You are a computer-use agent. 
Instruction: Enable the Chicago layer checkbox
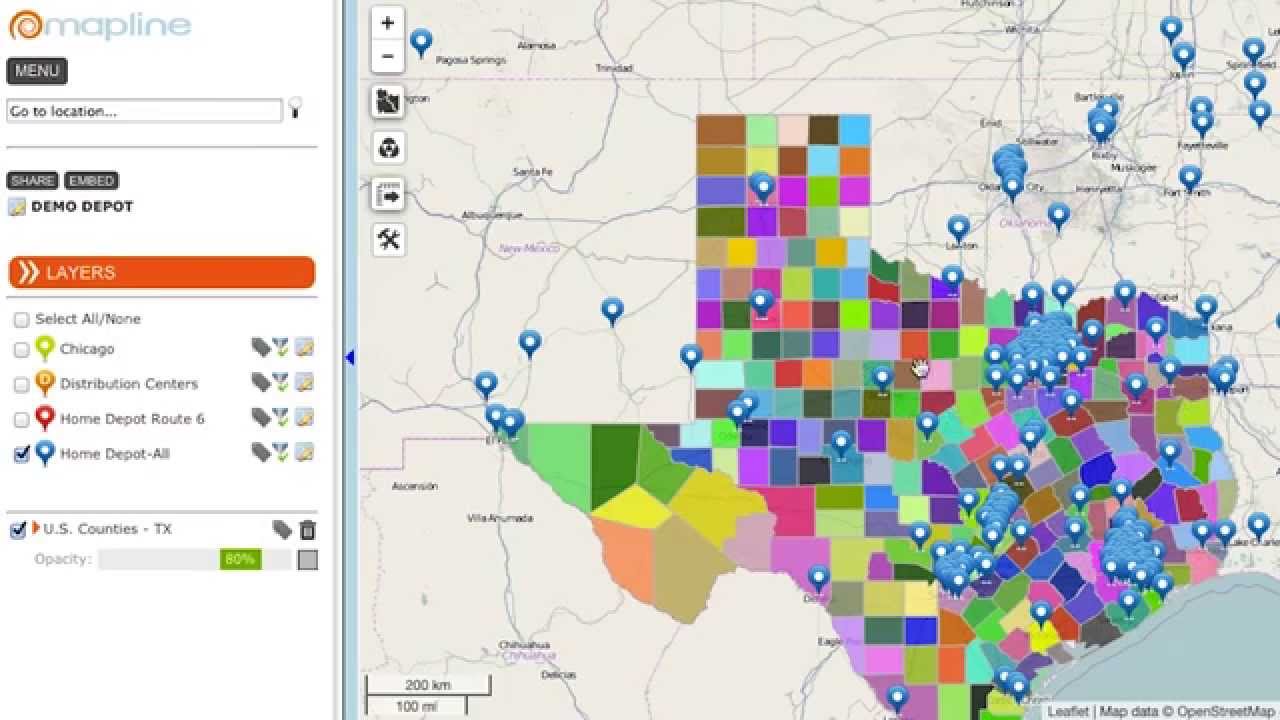point(21,350)
